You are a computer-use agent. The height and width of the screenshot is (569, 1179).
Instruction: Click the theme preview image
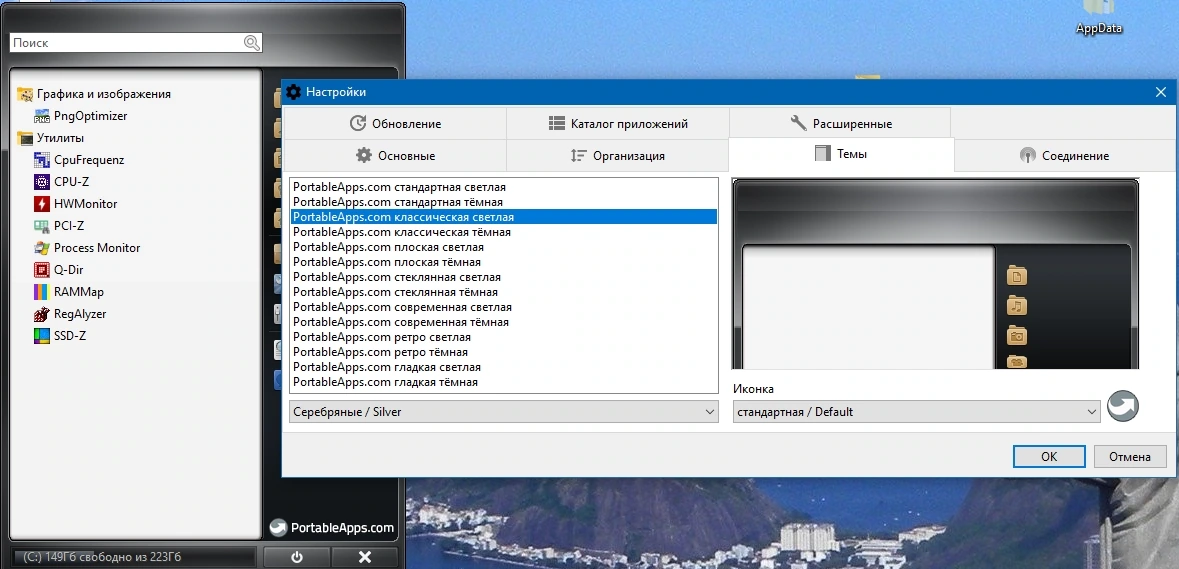point(935,274)
